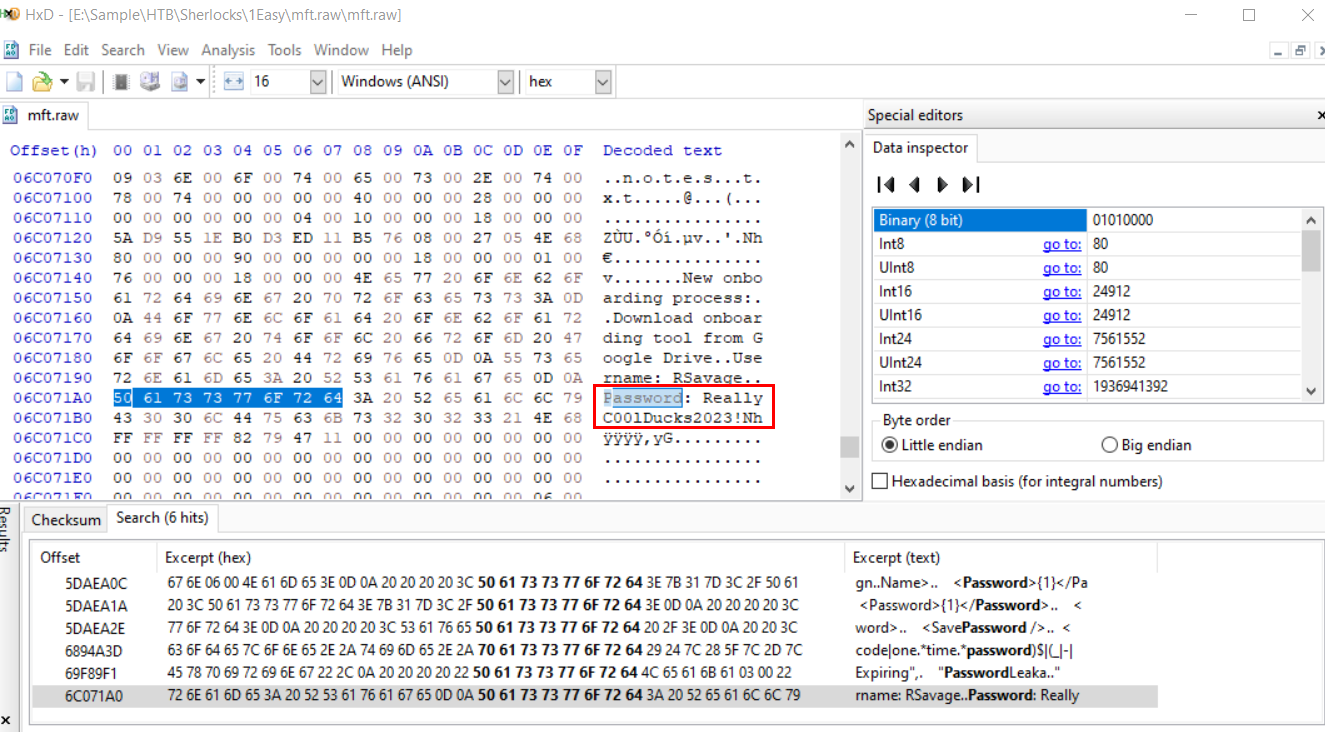Click the Open file folder icon
1325x732 pixels.
(x=42, y=82)
